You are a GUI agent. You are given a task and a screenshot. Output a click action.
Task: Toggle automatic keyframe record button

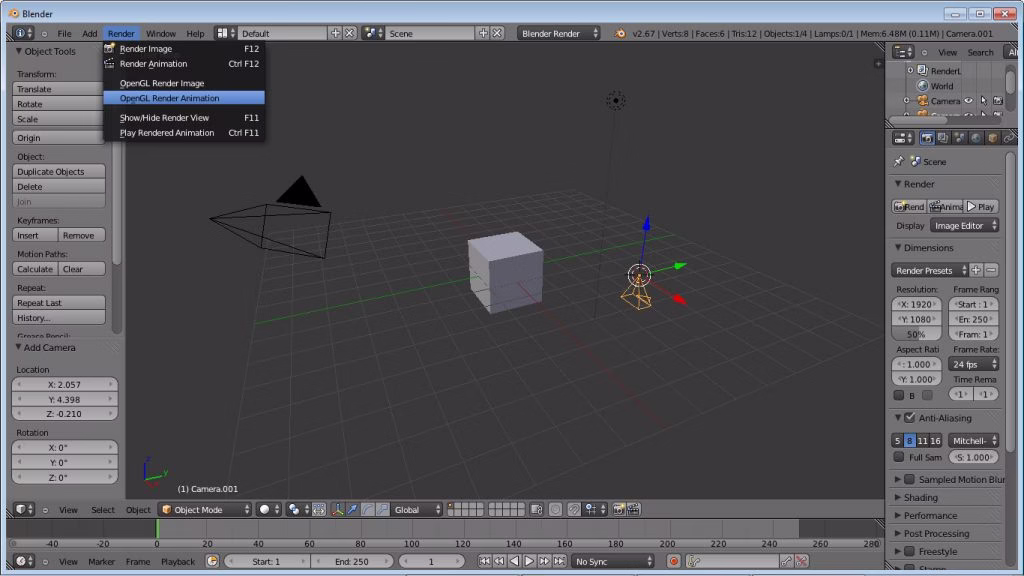674,561
